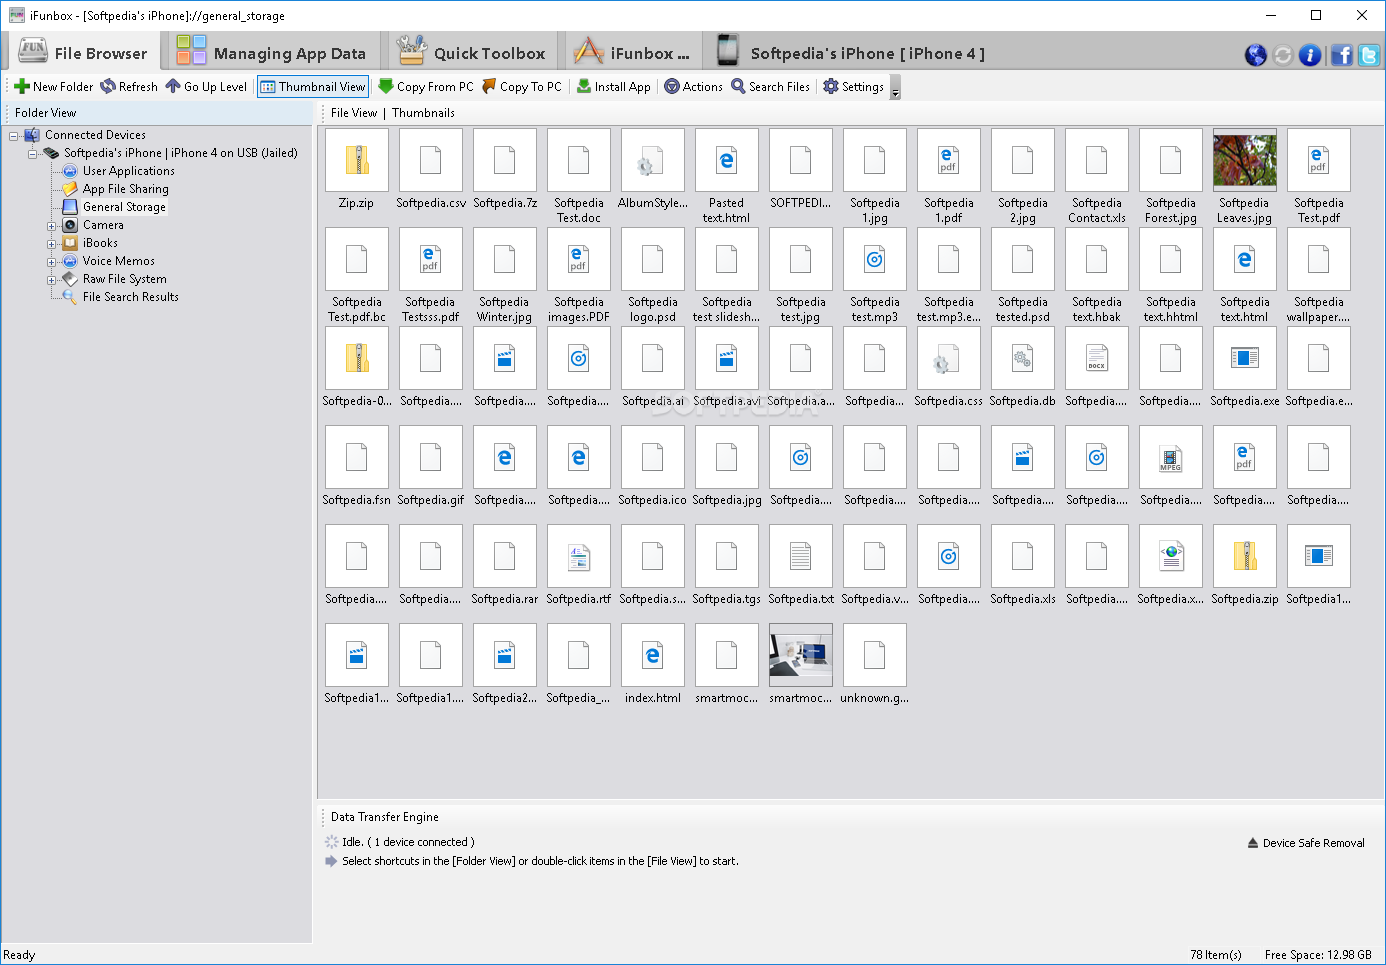Click the File View label

click(x=354, y=113)
